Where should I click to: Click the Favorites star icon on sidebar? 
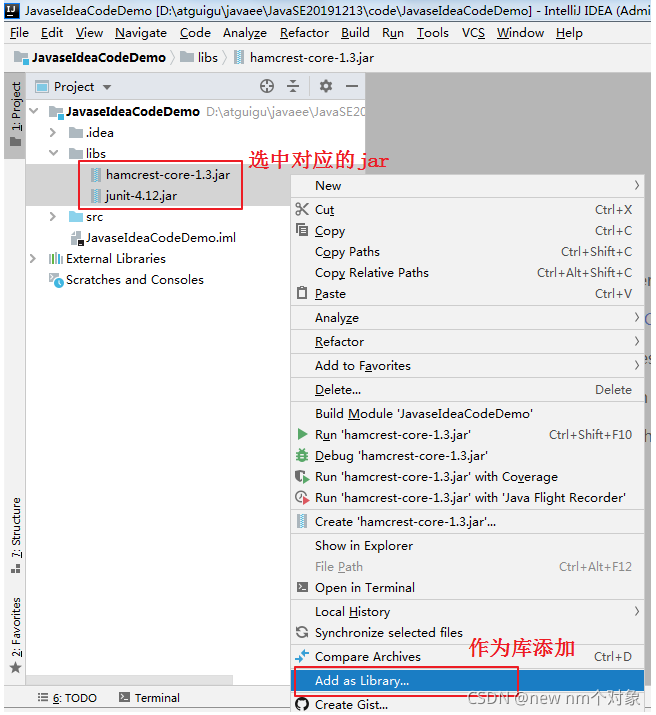[15, 668]
